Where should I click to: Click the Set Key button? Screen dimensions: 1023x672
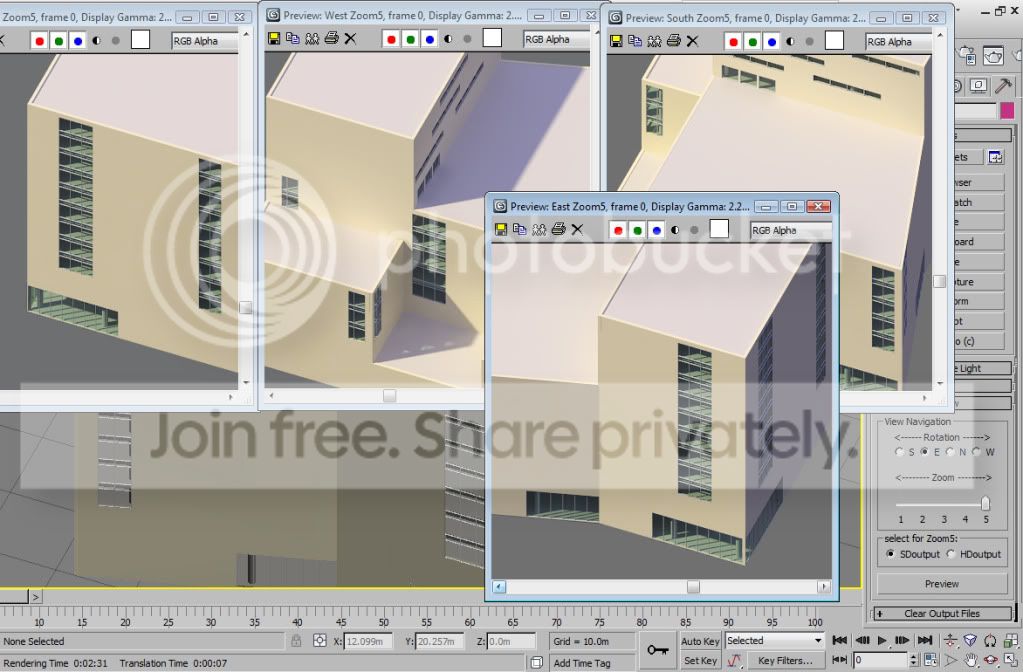coord(700,661)
